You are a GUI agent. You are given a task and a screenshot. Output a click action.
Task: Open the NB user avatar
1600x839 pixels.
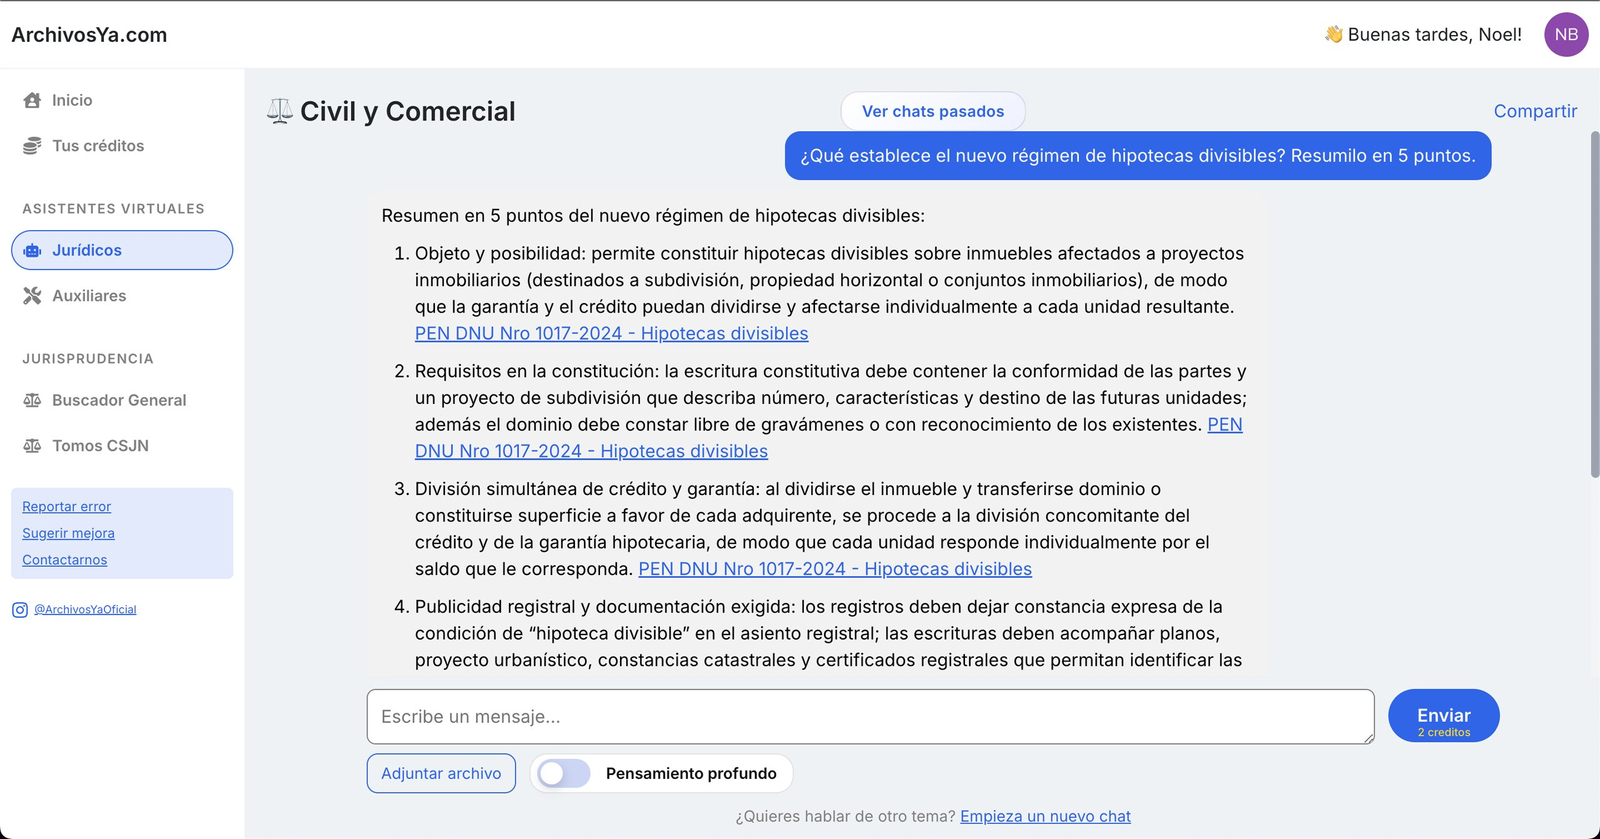[1566, 35]
